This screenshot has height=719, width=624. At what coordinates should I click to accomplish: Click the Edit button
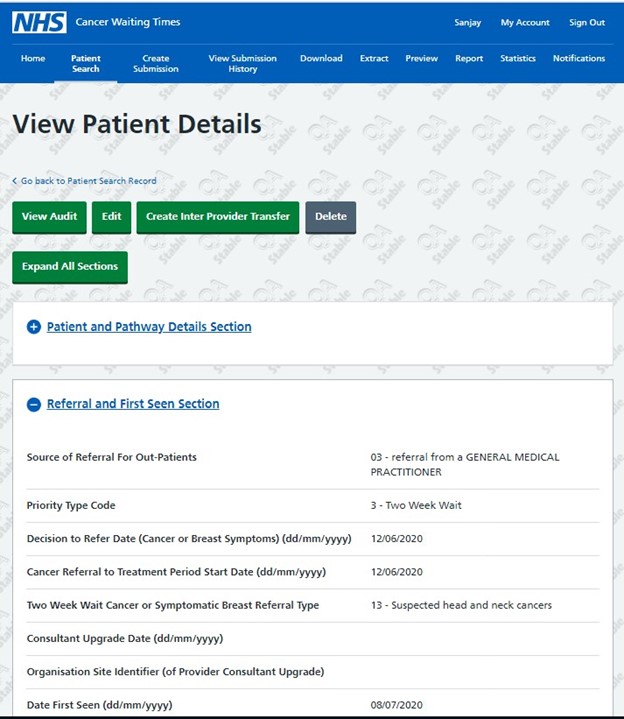(x=111, y=217)
